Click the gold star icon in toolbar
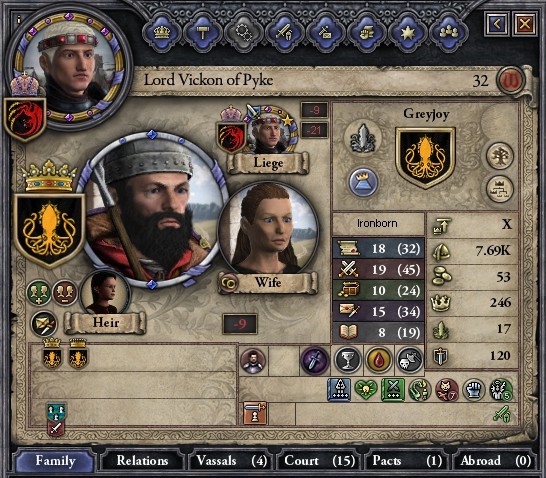The image size is (546, 478). click(x=407, y=33)
